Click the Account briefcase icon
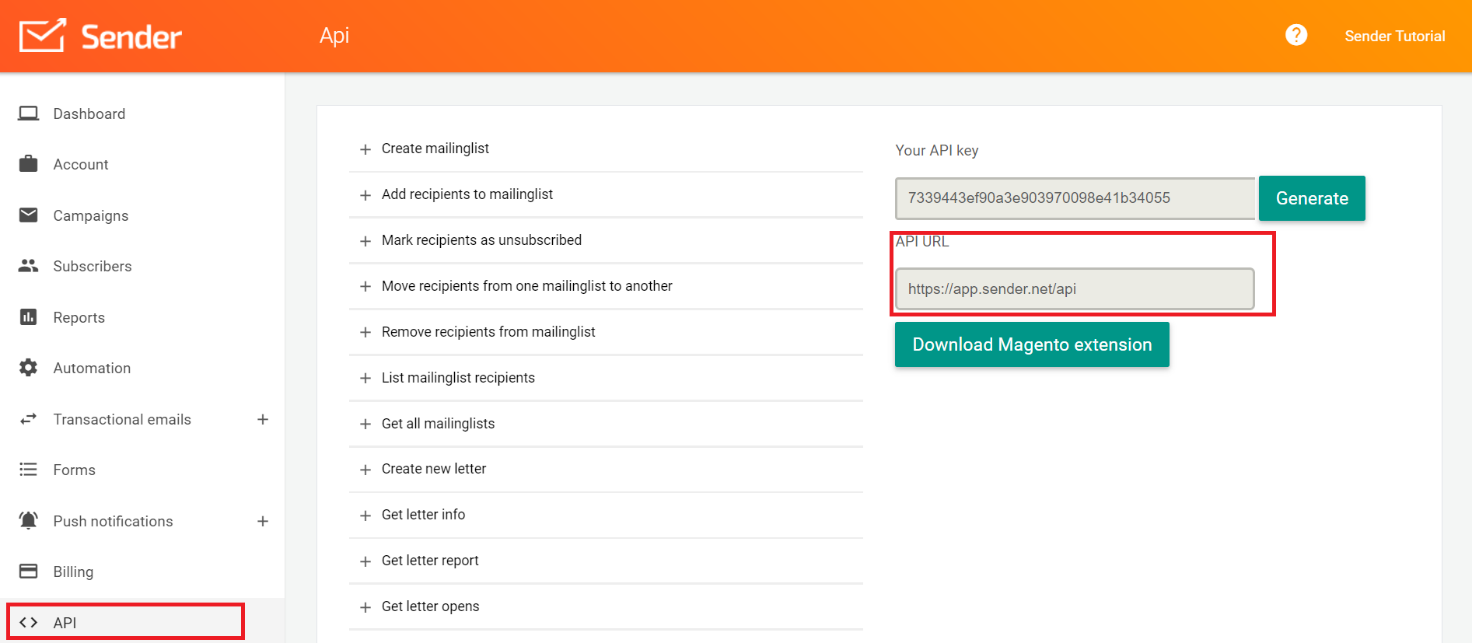Screen dimensions: 1472x643 [28, 164]
